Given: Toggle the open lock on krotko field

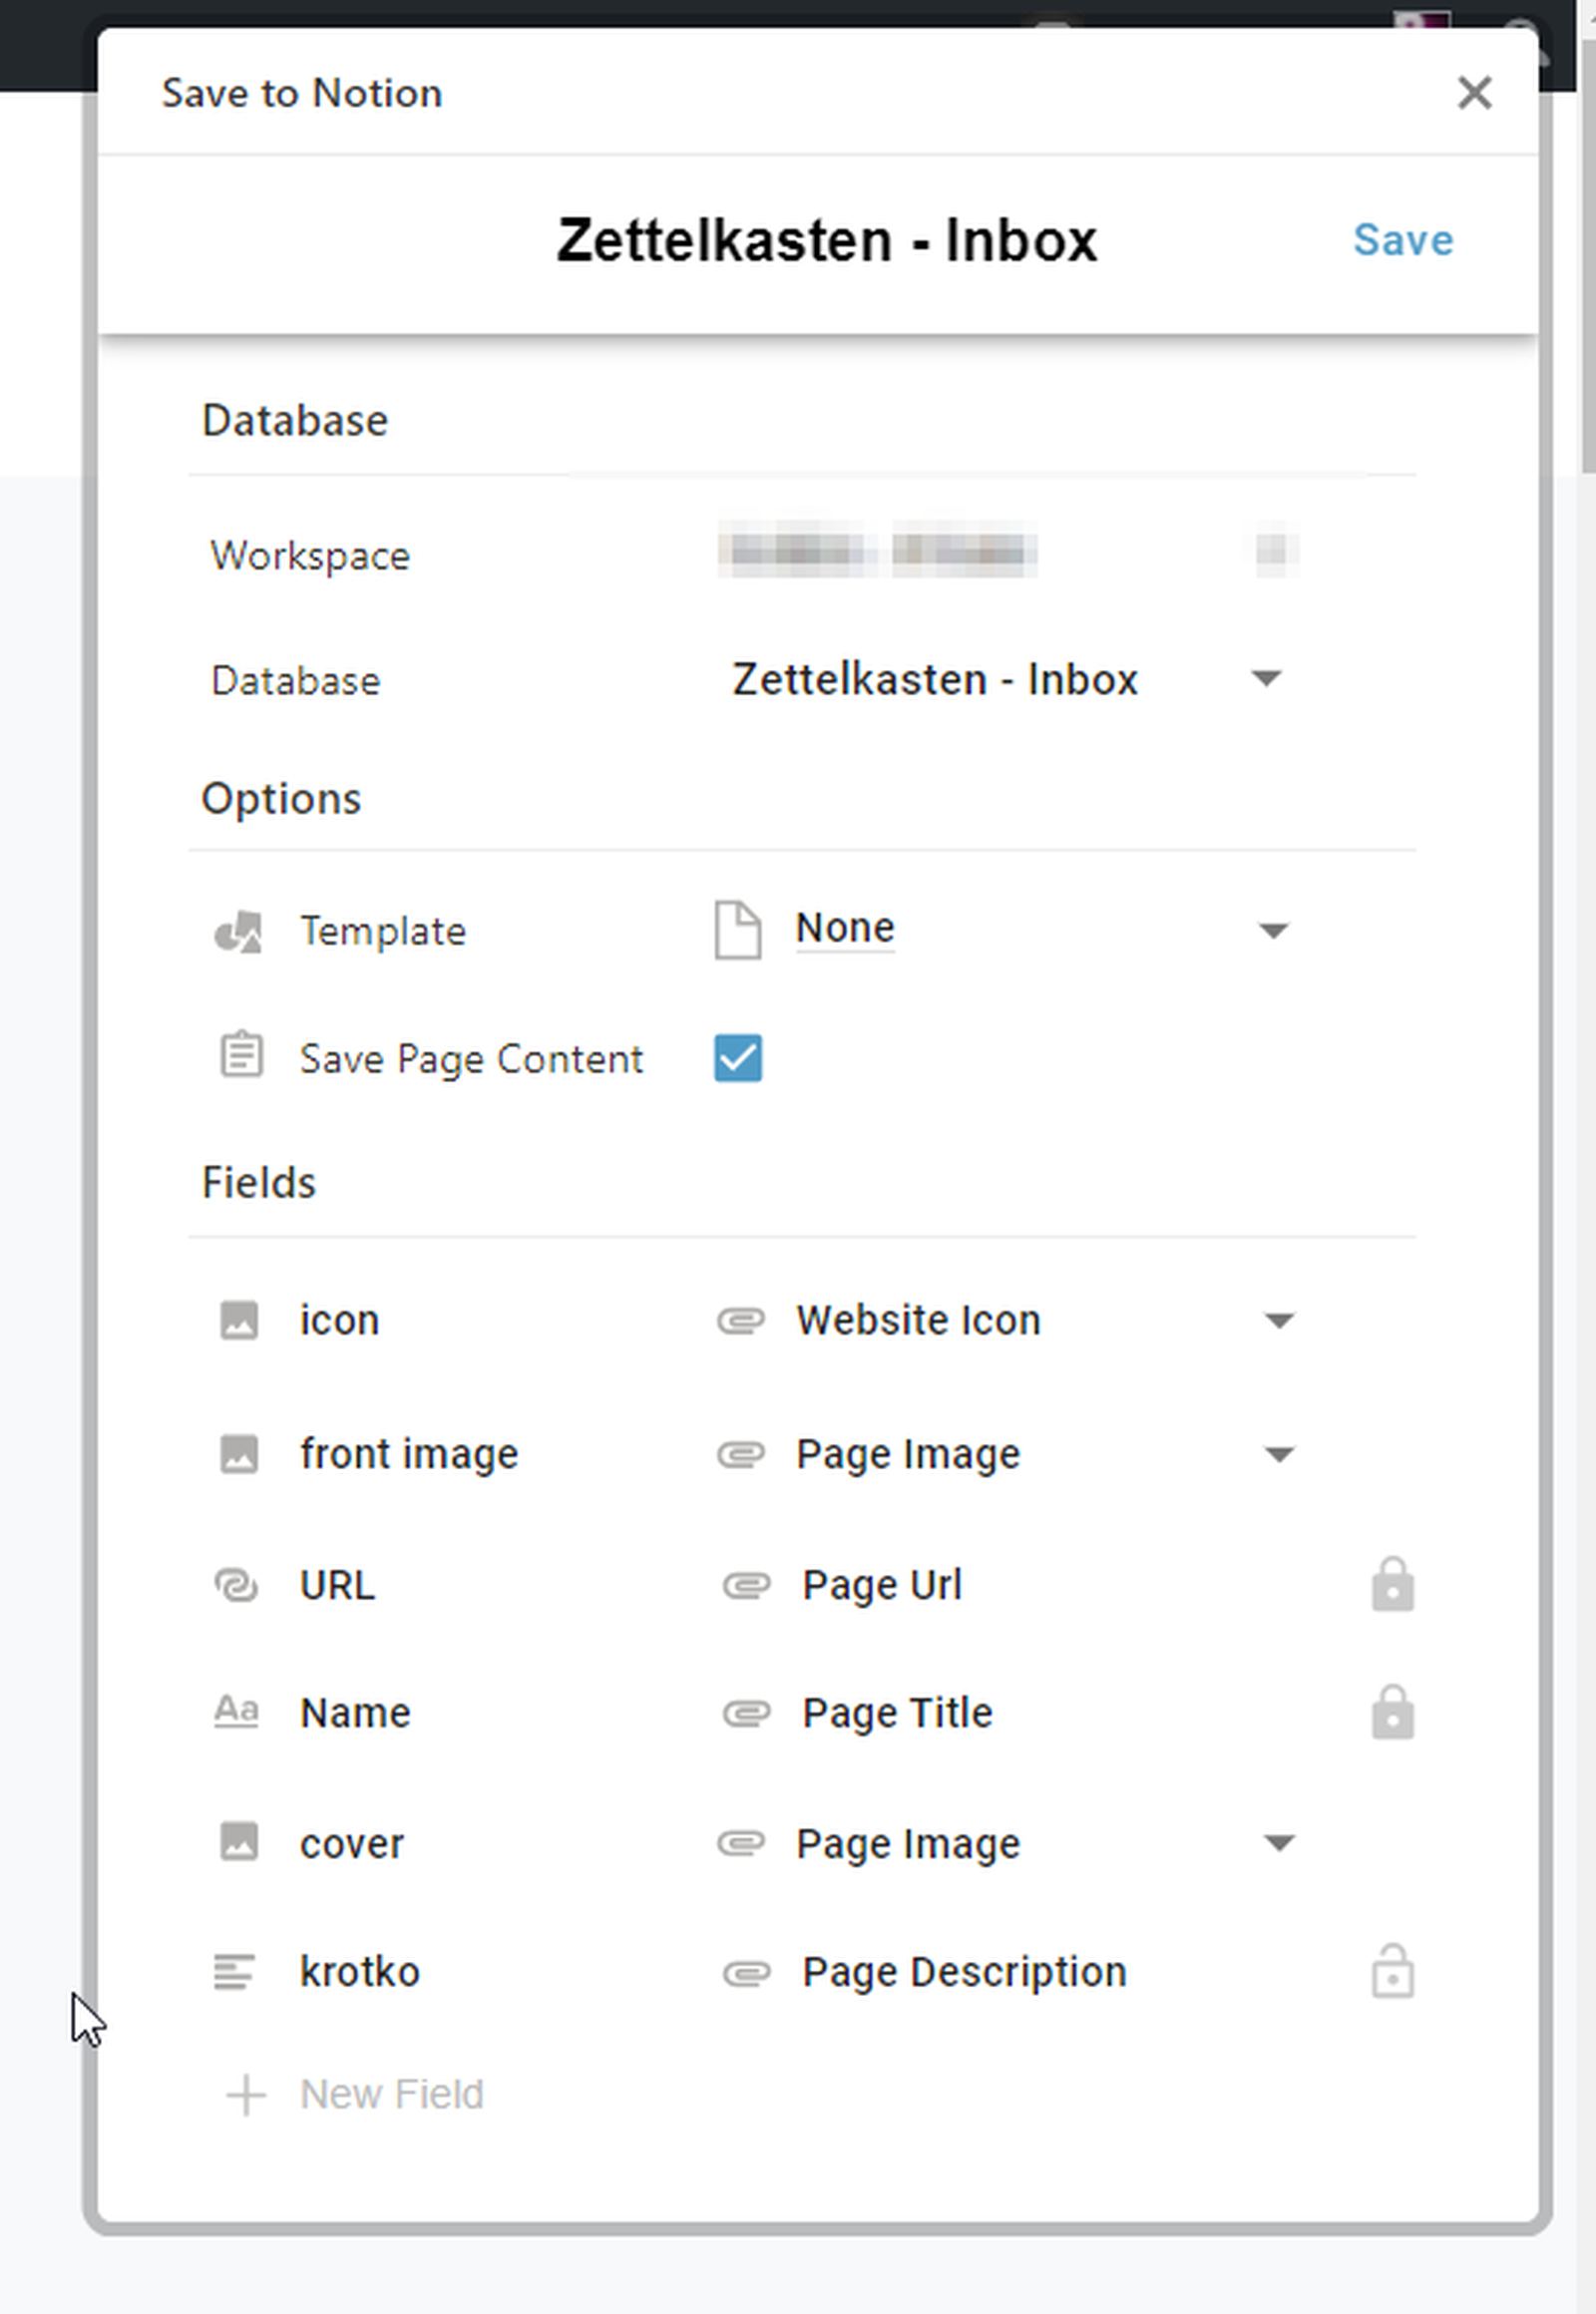Looking at the screenshot, I should pyautogui.click(x=1393, y=1972).
